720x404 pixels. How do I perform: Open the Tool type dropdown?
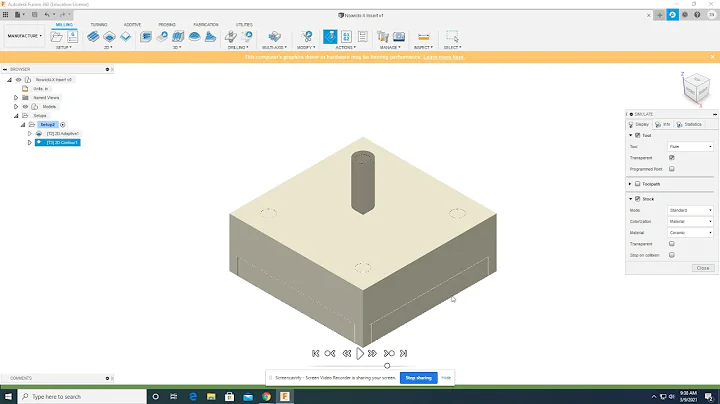tap(690, 146)
